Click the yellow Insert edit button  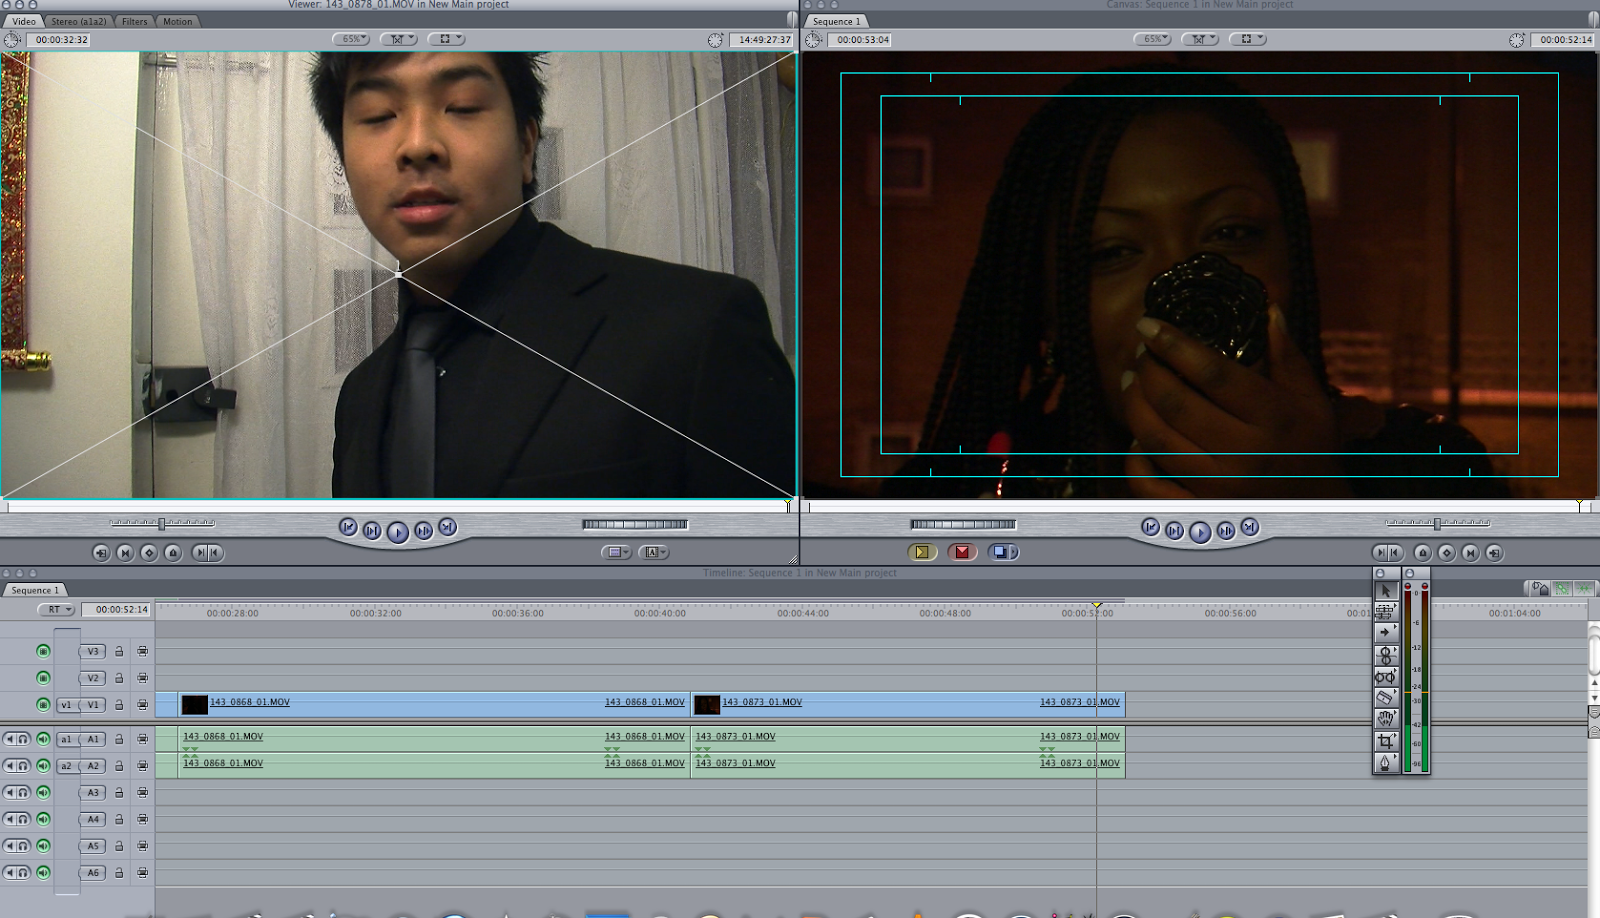pos(923,551)
